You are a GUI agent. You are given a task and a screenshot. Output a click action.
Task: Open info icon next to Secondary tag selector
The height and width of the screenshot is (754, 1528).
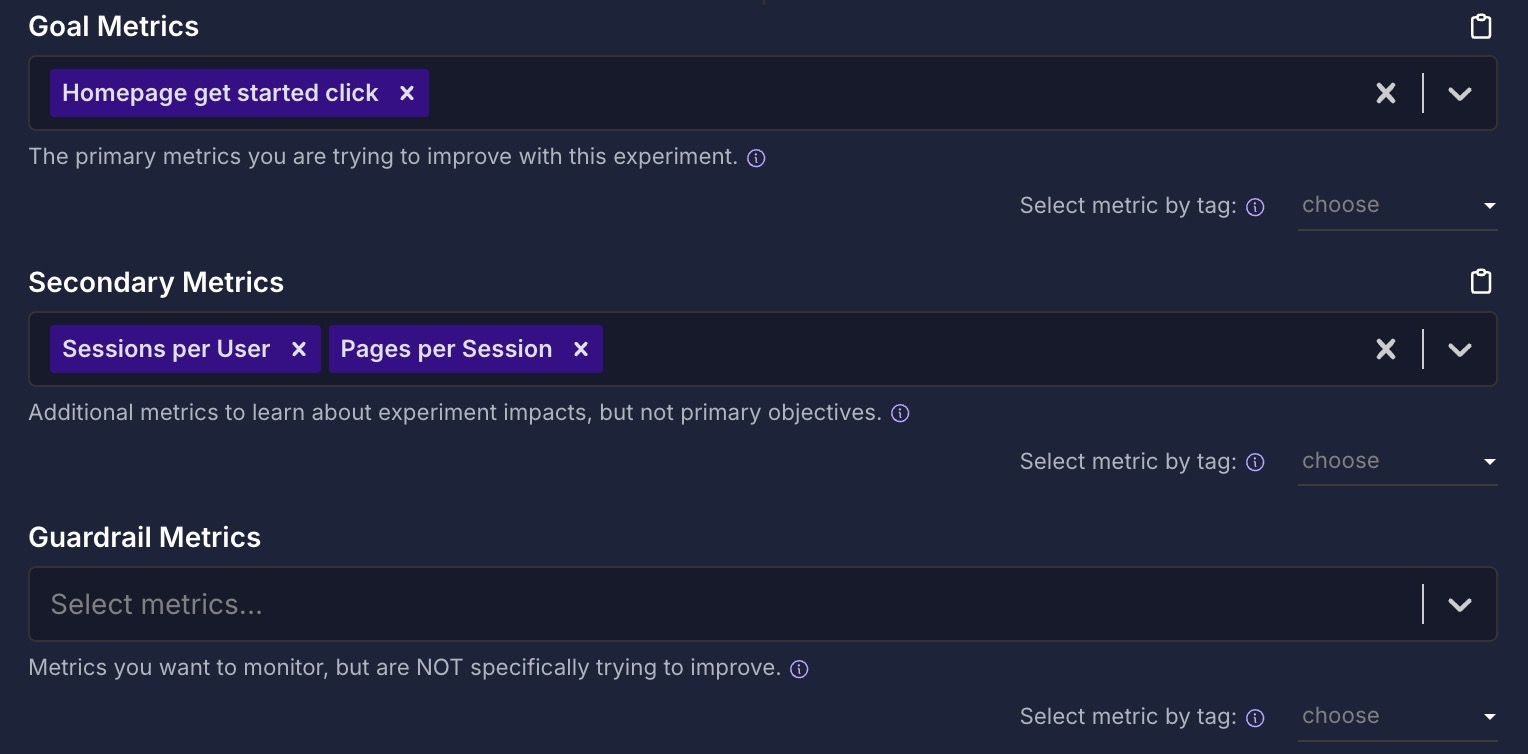click(1256, 462)
